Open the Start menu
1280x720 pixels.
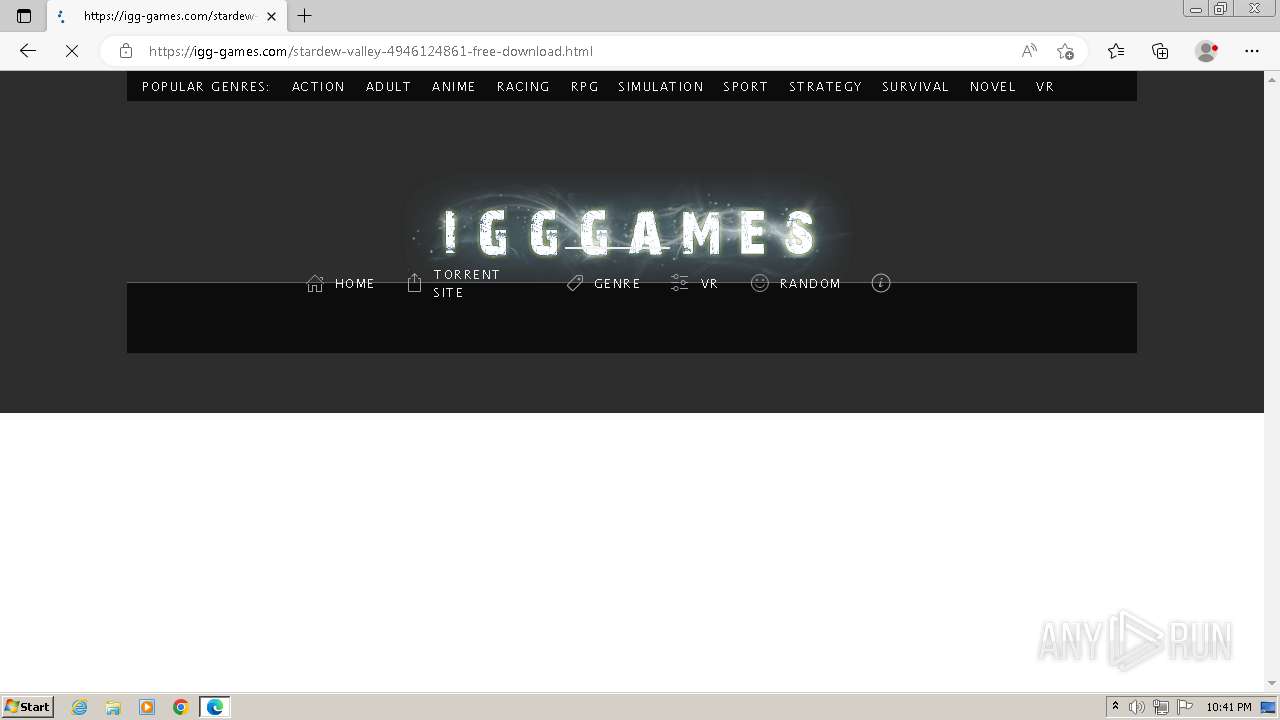[x=28, y=707]
